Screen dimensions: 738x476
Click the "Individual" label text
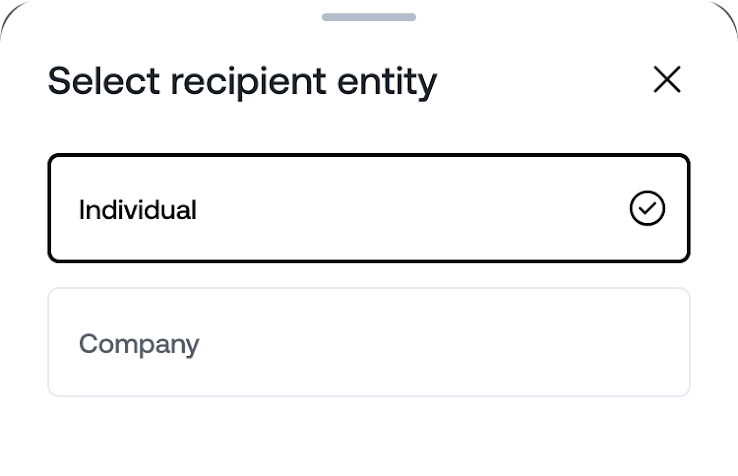tap(138, 210)
